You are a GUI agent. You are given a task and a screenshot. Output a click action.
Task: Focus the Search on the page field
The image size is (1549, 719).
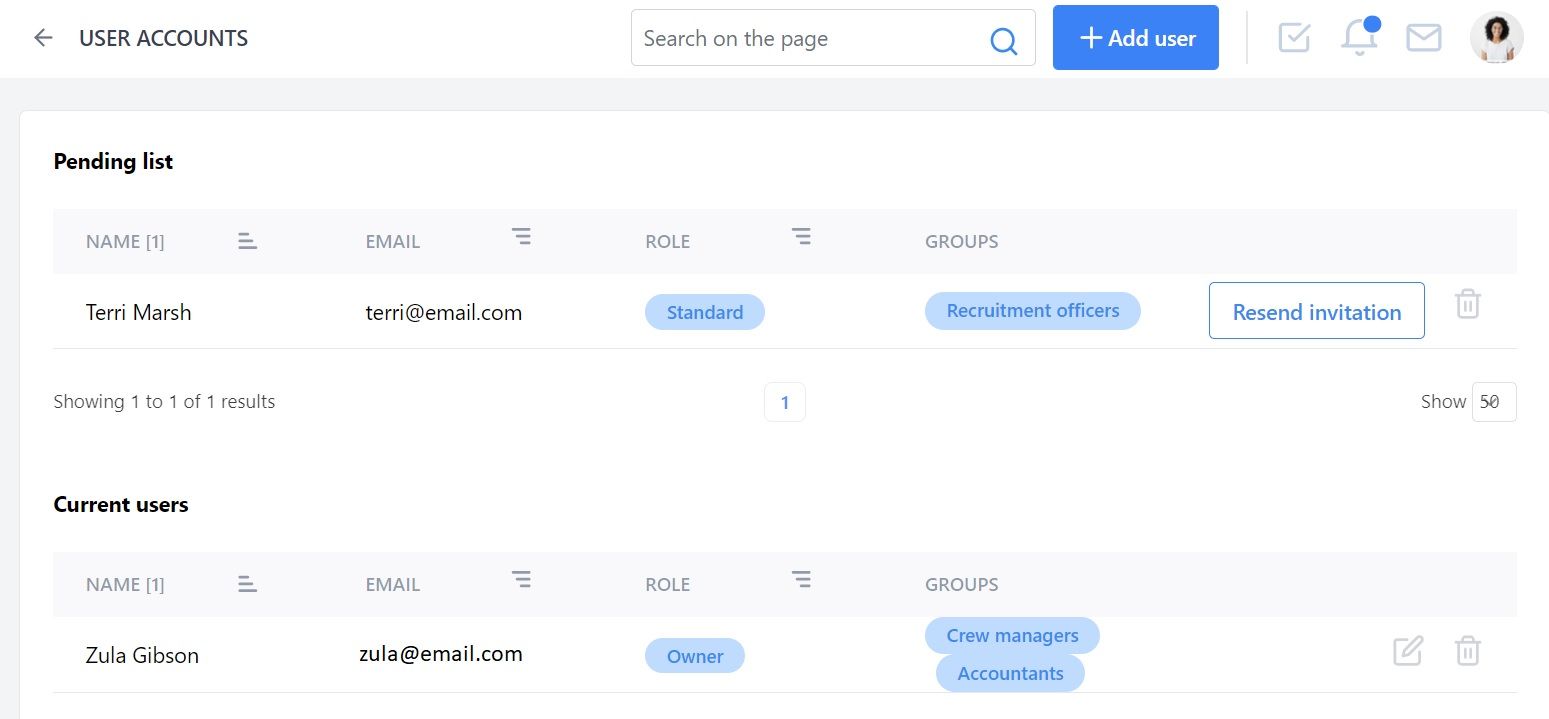coord(833,38)
